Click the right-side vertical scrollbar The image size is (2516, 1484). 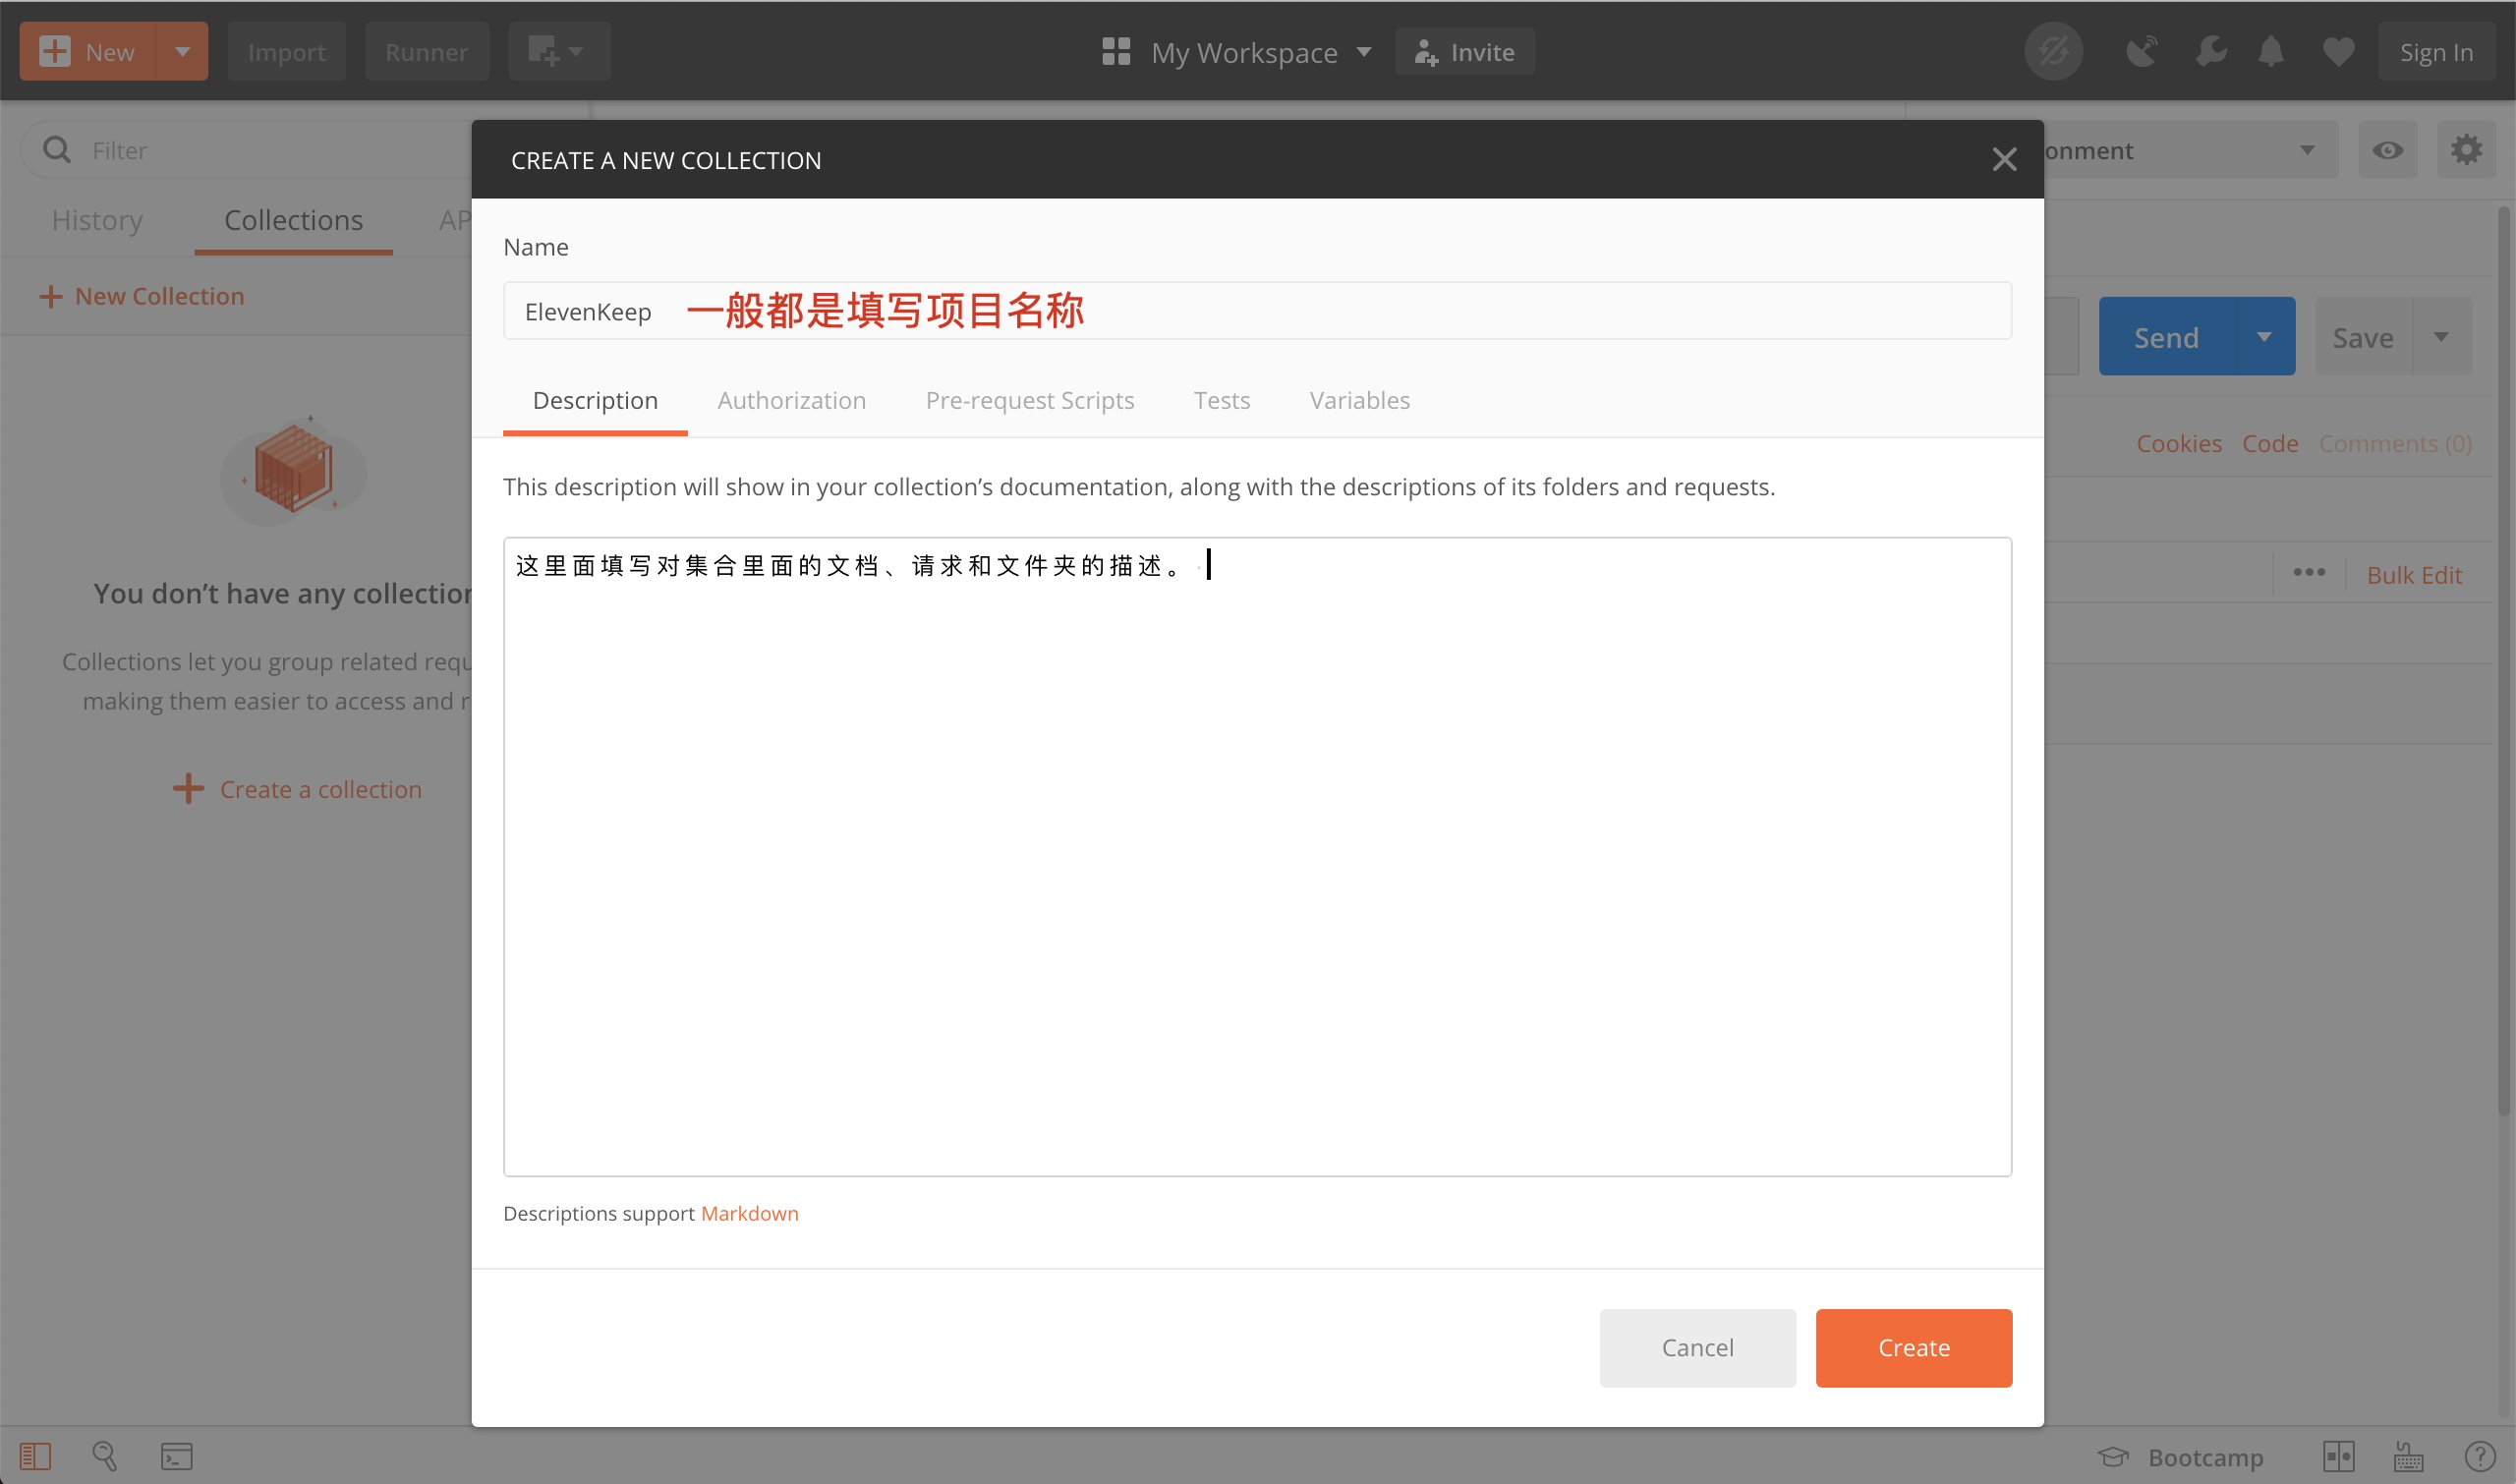click(2505, 660)
